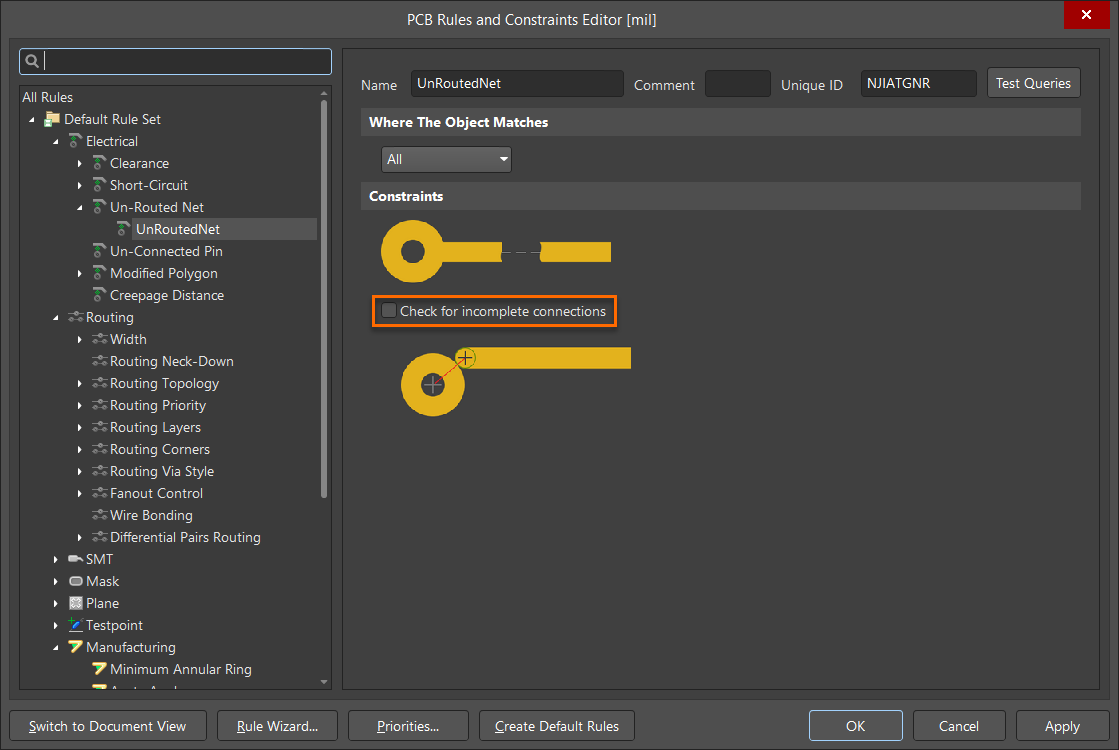Click the Routing Corners icon
Viewport: 1119px width, 750px height.
pyautogui.click(x=99, y=450)
